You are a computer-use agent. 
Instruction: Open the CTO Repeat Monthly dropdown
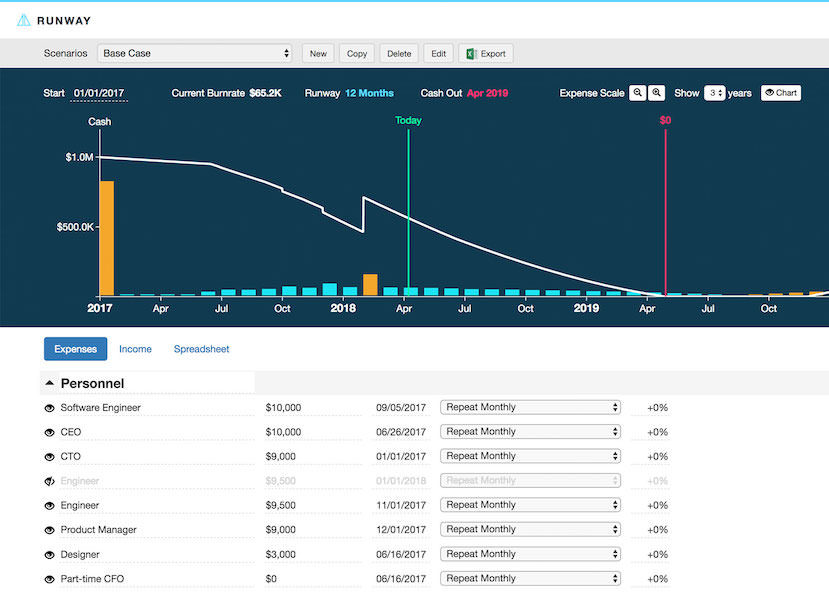click(x=530, y=457)
